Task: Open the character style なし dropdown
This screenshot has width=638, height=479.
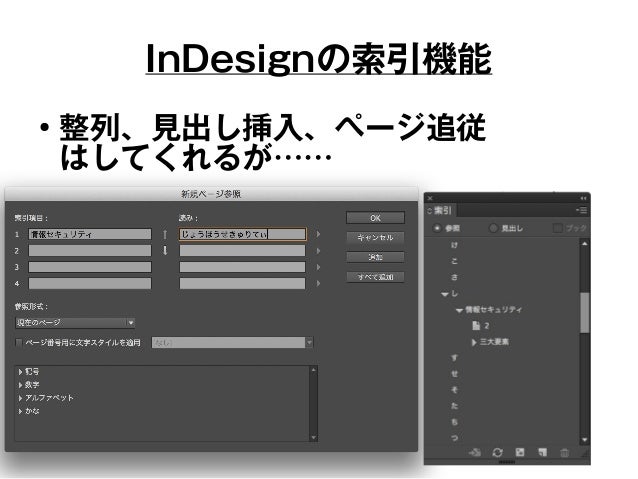Action: point(232,343)
